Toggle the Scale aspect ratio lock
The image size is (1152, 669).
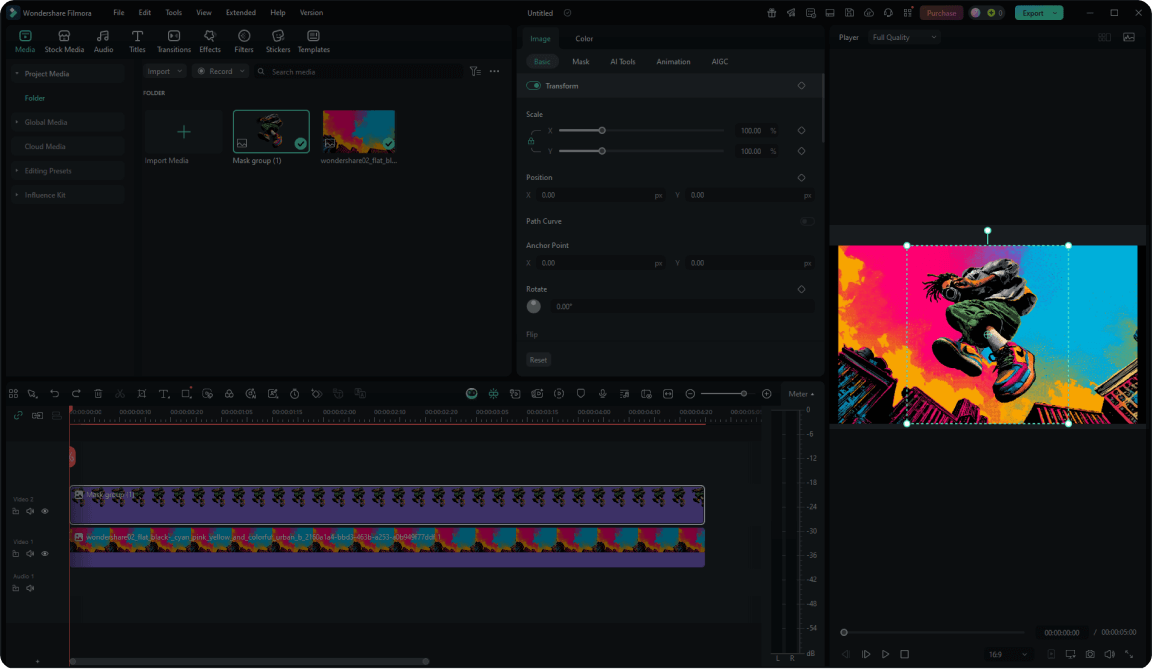(x=531, y=141)
